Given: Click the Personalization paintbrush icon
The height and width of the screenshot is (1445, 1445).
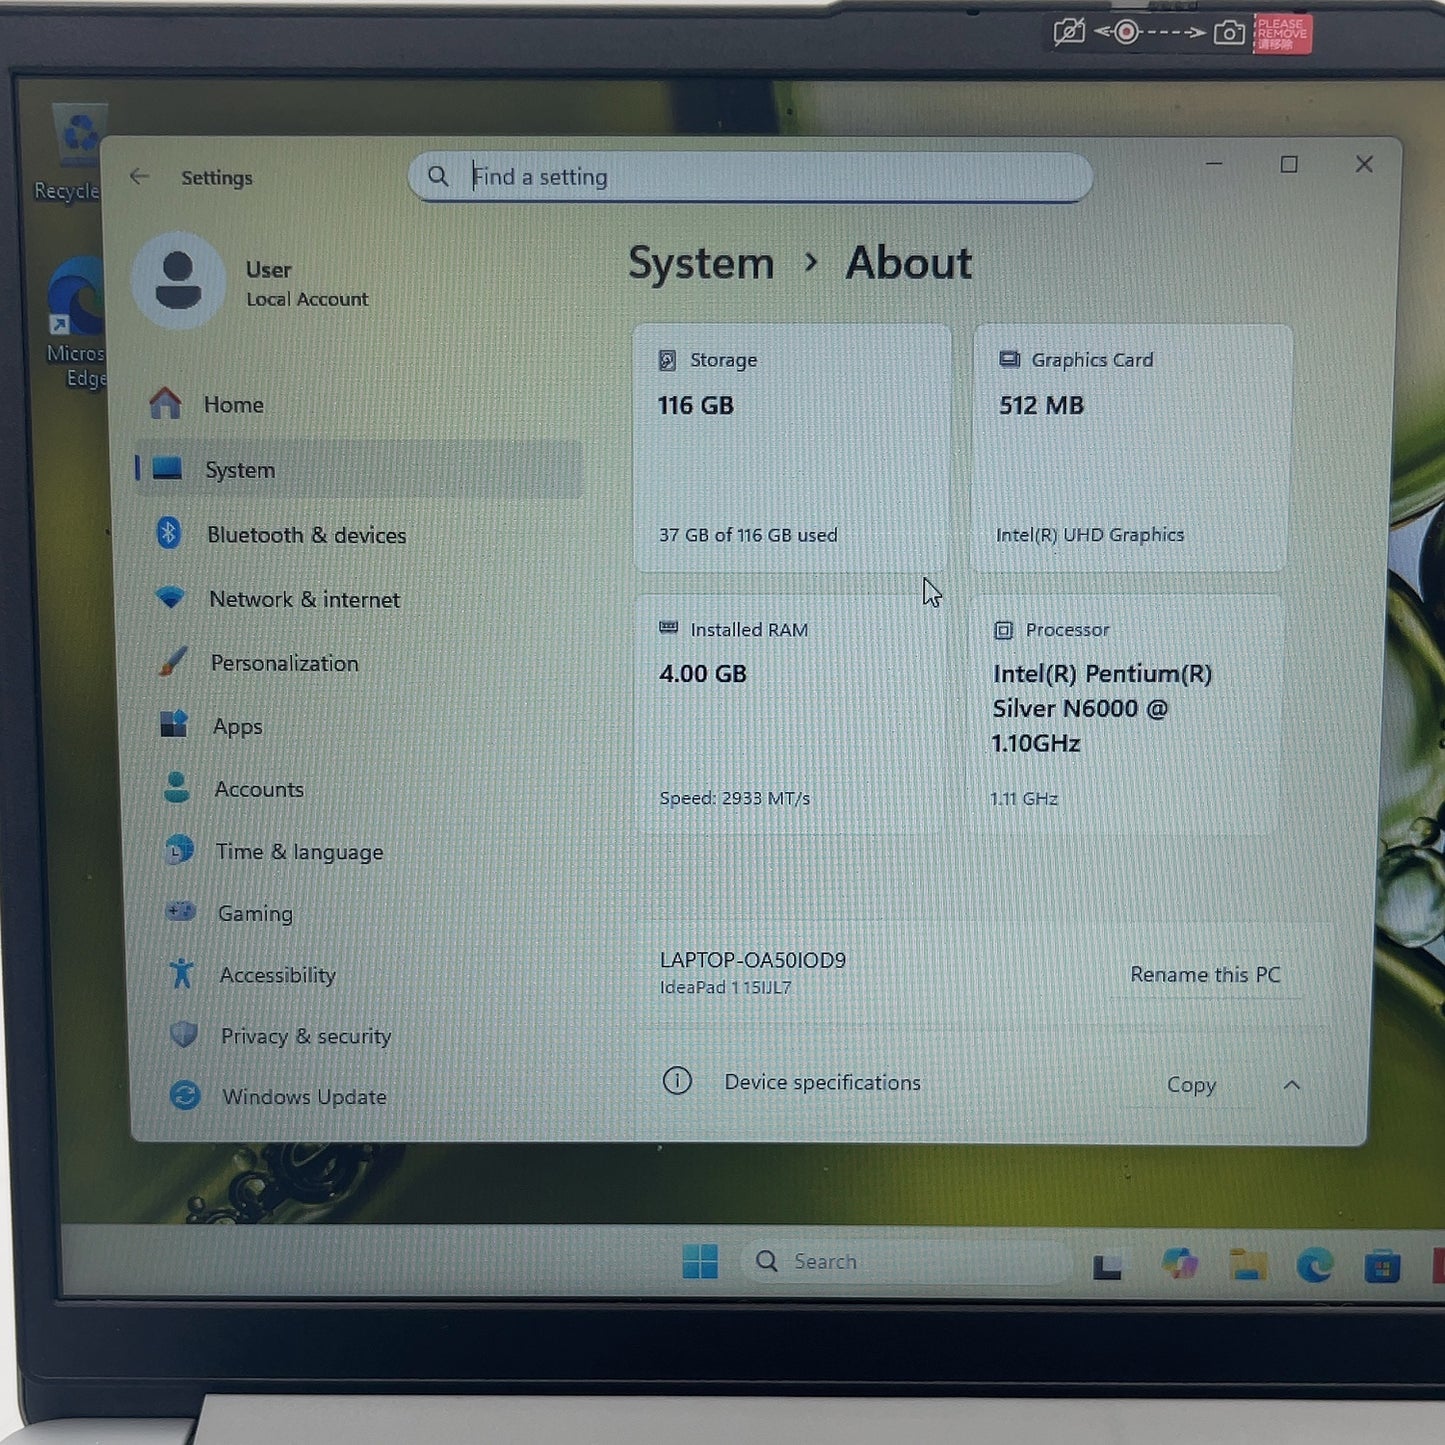Looking at the screenshot, I should (x=172, y=661).
